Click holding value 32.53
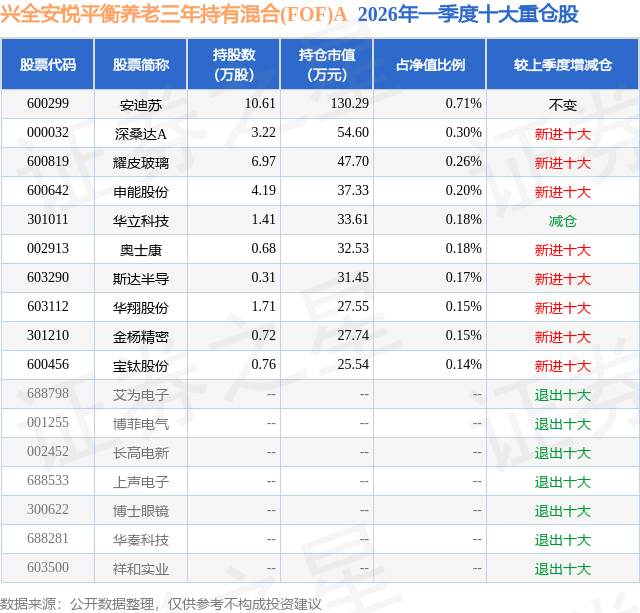The height and width of the screenshot is (613, 640). coord(353,248)
